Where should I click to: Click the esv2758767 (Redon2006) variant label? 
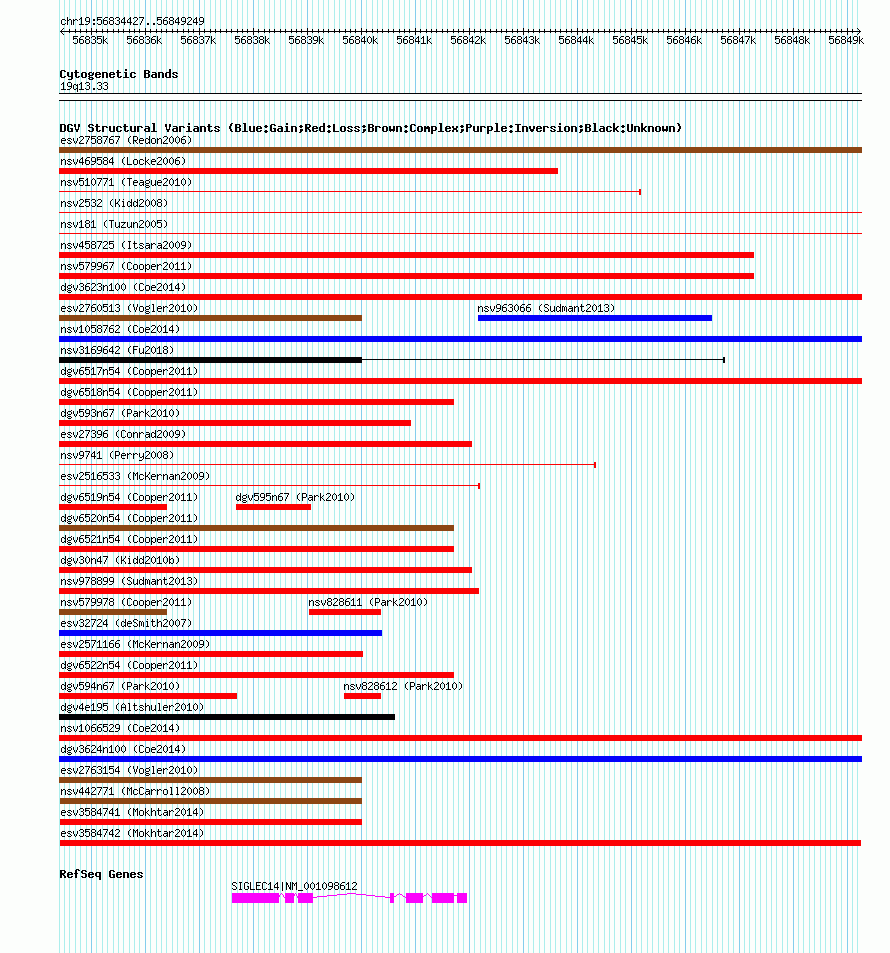126,140
